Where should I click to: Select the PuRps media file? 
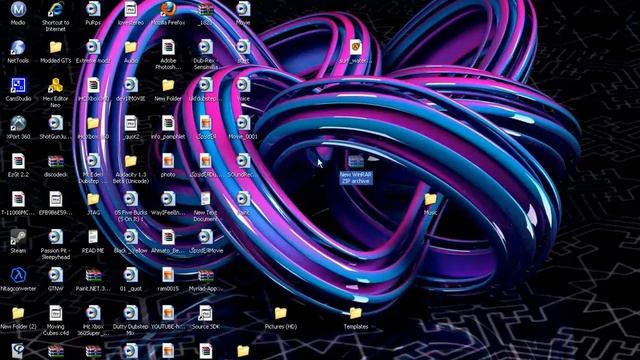(x=93, y=9)
